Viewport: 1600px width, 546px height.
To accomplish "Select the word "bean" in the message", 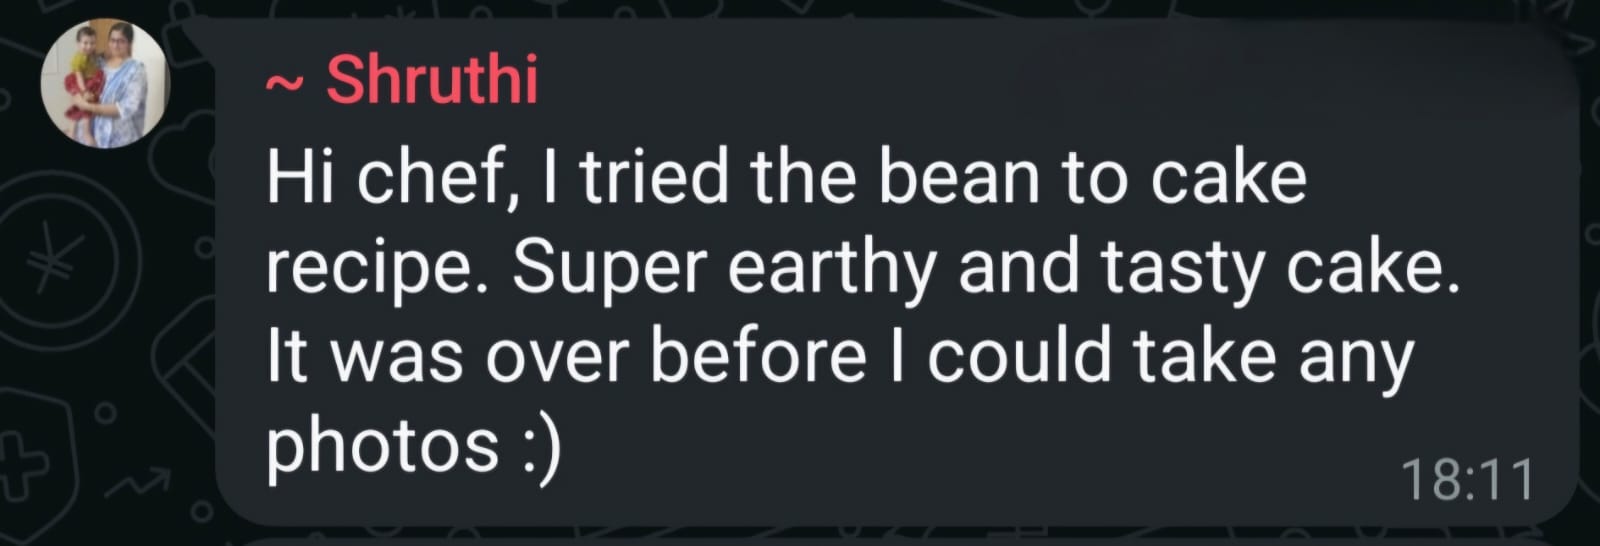I will click(x=958, y=177).
